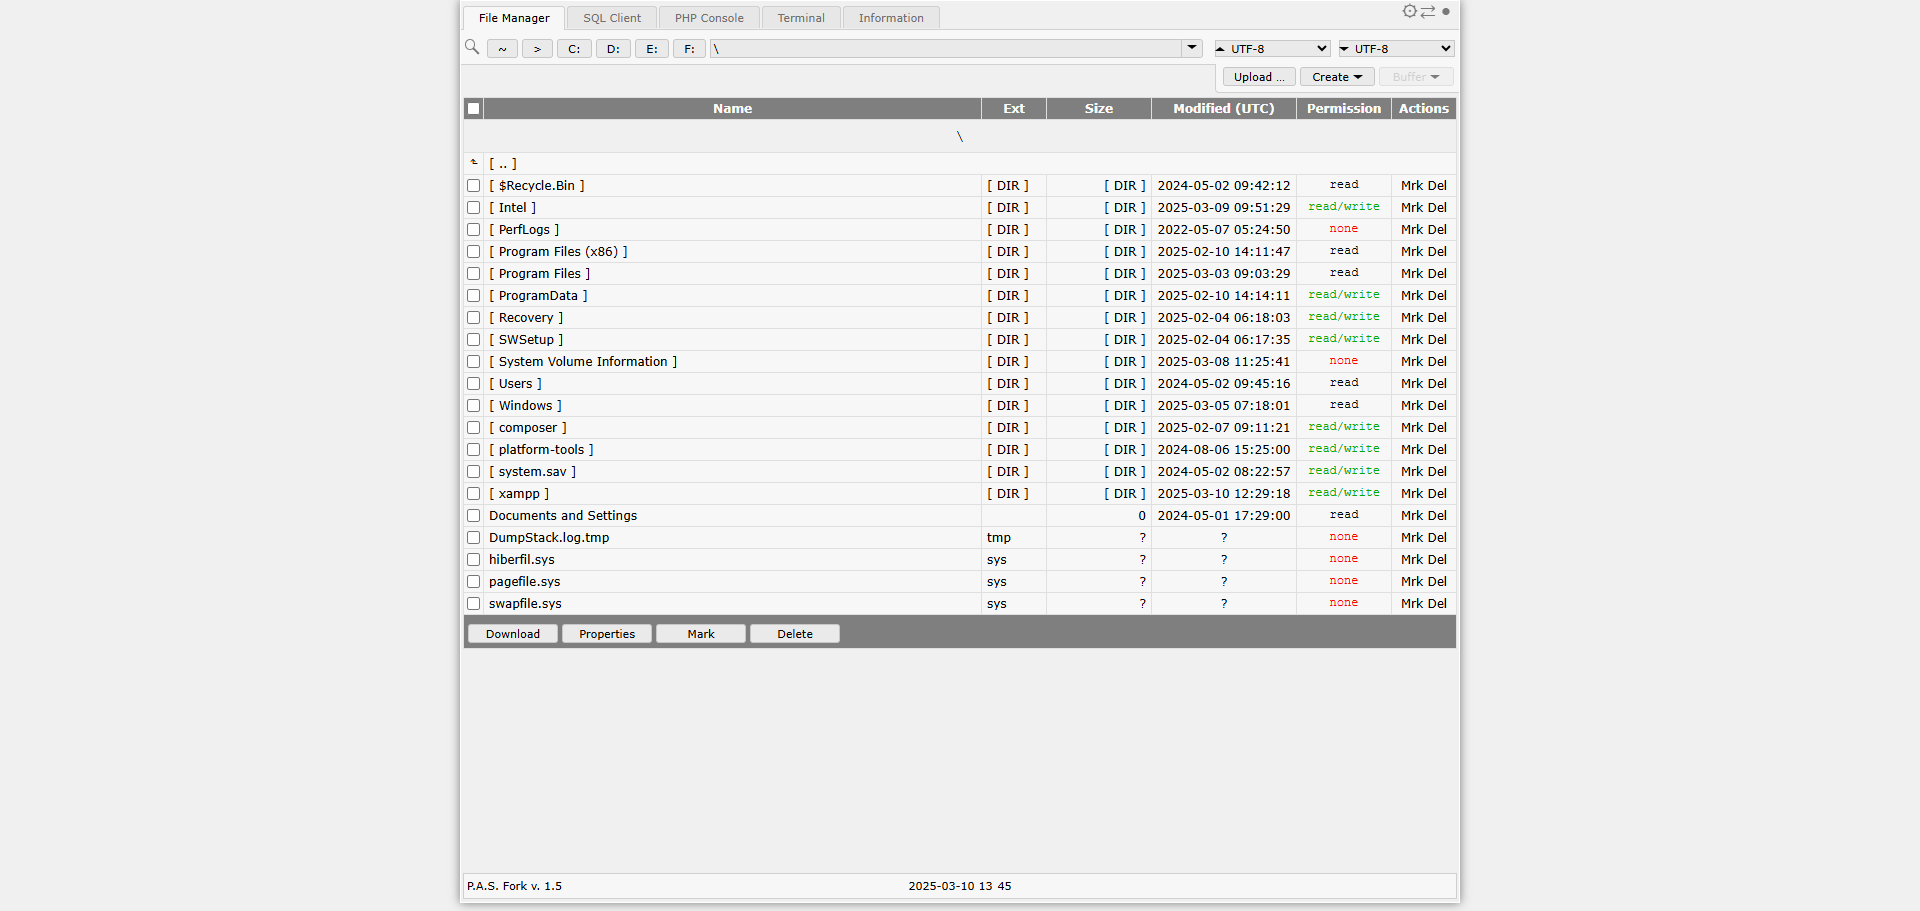Image resolution: width=1920 pixels, height=911 pixels.
Task: Change the first UTF-8 encoding dropdown
Action: [x=1270, y=48]
